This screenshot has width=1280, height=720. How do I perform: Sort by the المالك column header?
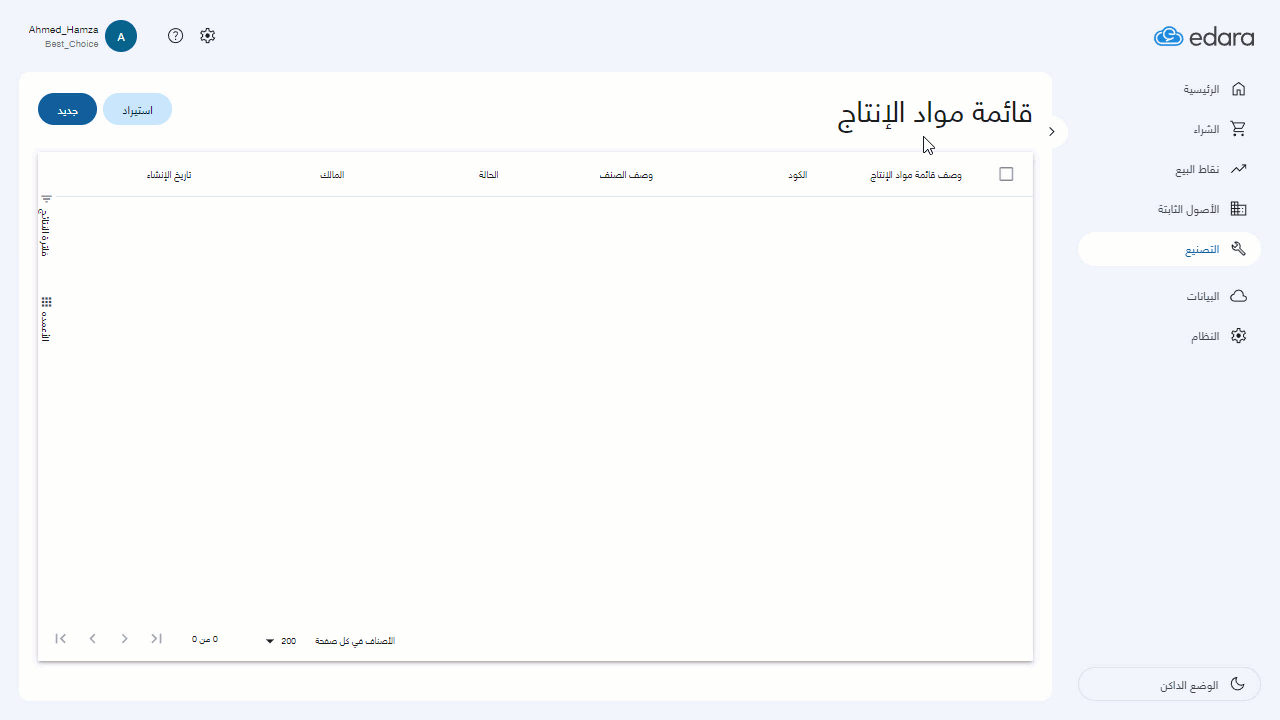[332, 175]
